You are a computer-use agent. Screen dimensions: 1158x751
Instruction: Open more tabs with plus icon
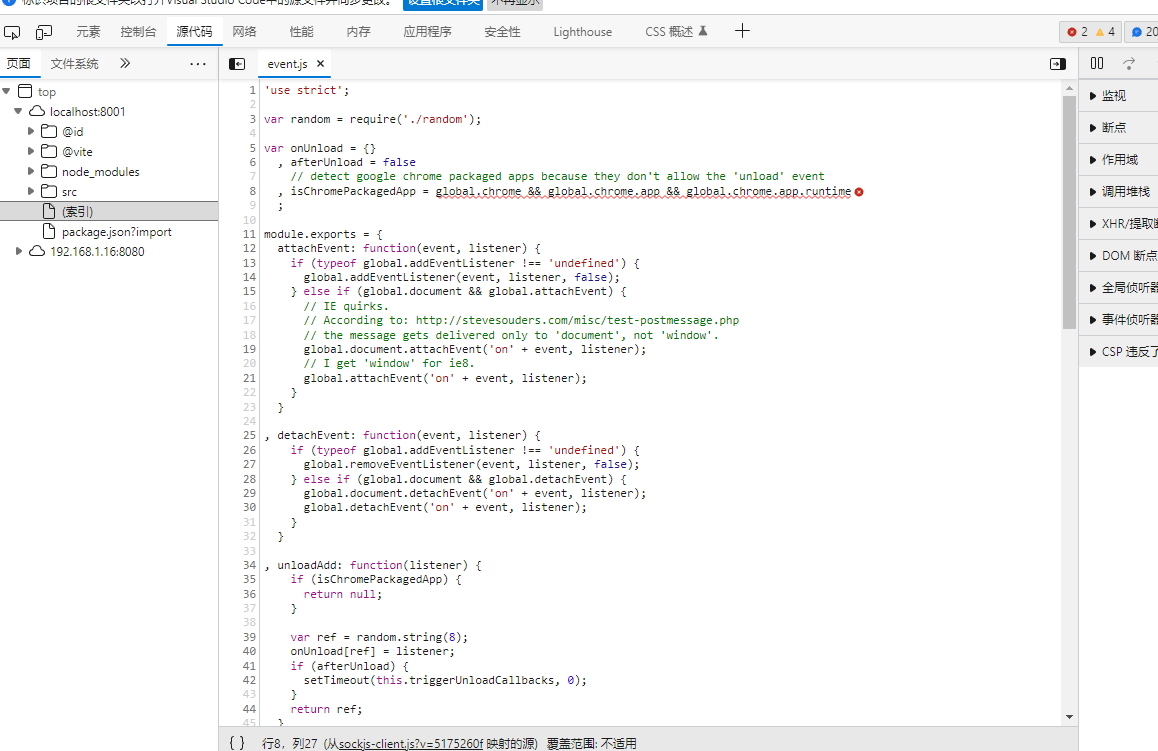(742, 31)
